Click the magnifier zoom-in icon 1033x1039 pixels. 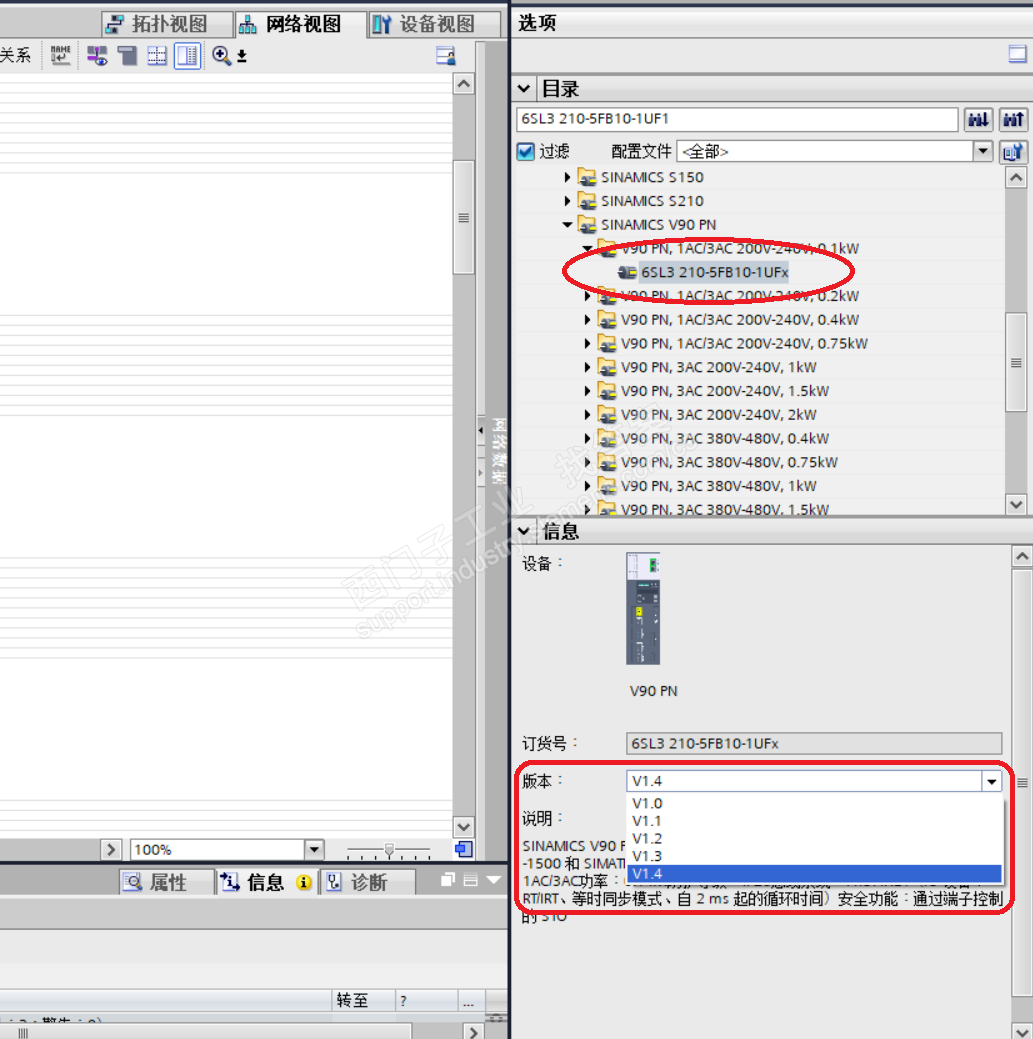coord(221,56)
